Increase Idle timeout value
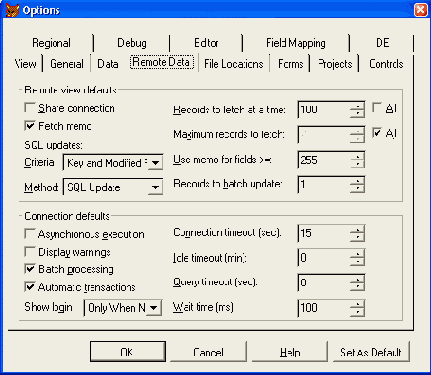This screenshot has width=431, height=375. [357, 254]
